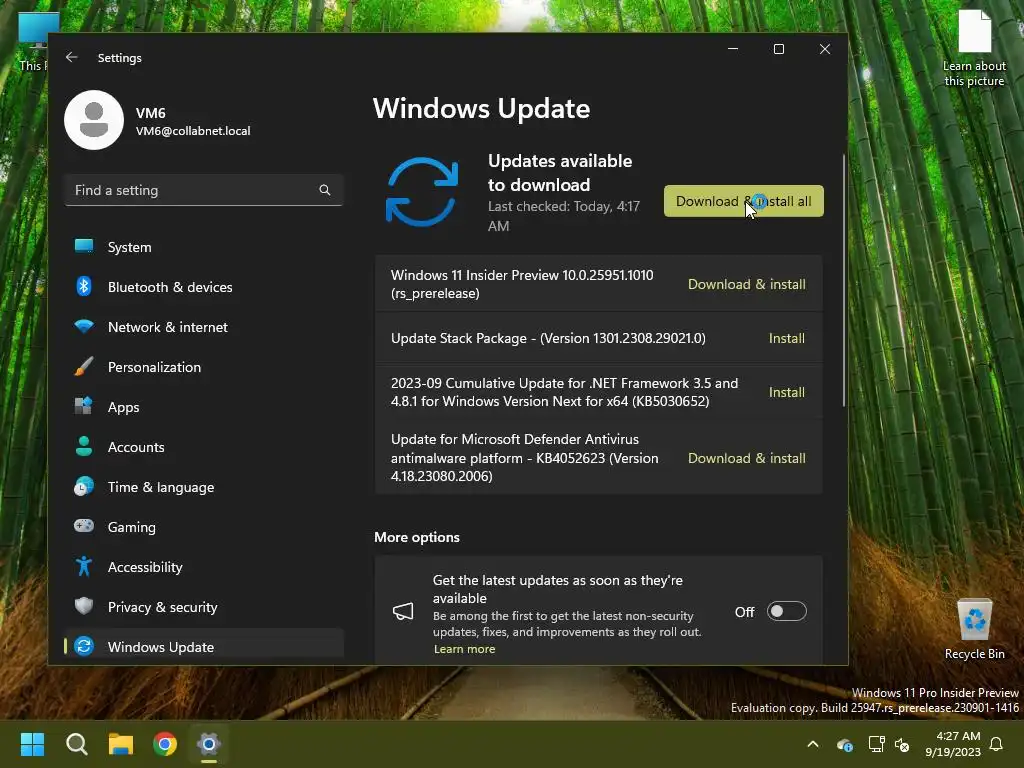The height and width of the screenshot is (768, 1024).
Task: Select Accounts in the sidebar
Action: (x=204, y=447)
